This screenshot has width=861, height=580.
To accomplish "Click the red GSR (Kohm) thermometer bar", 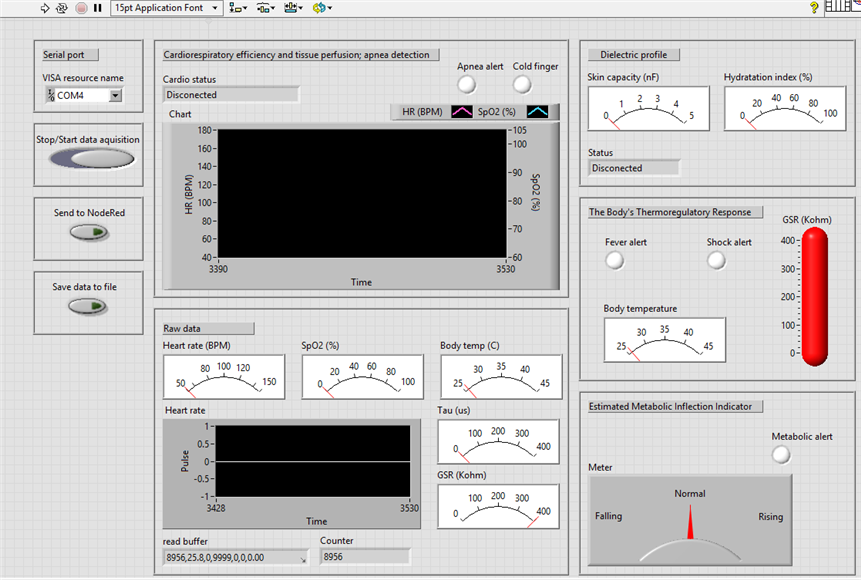I will (x=814, y=297).
